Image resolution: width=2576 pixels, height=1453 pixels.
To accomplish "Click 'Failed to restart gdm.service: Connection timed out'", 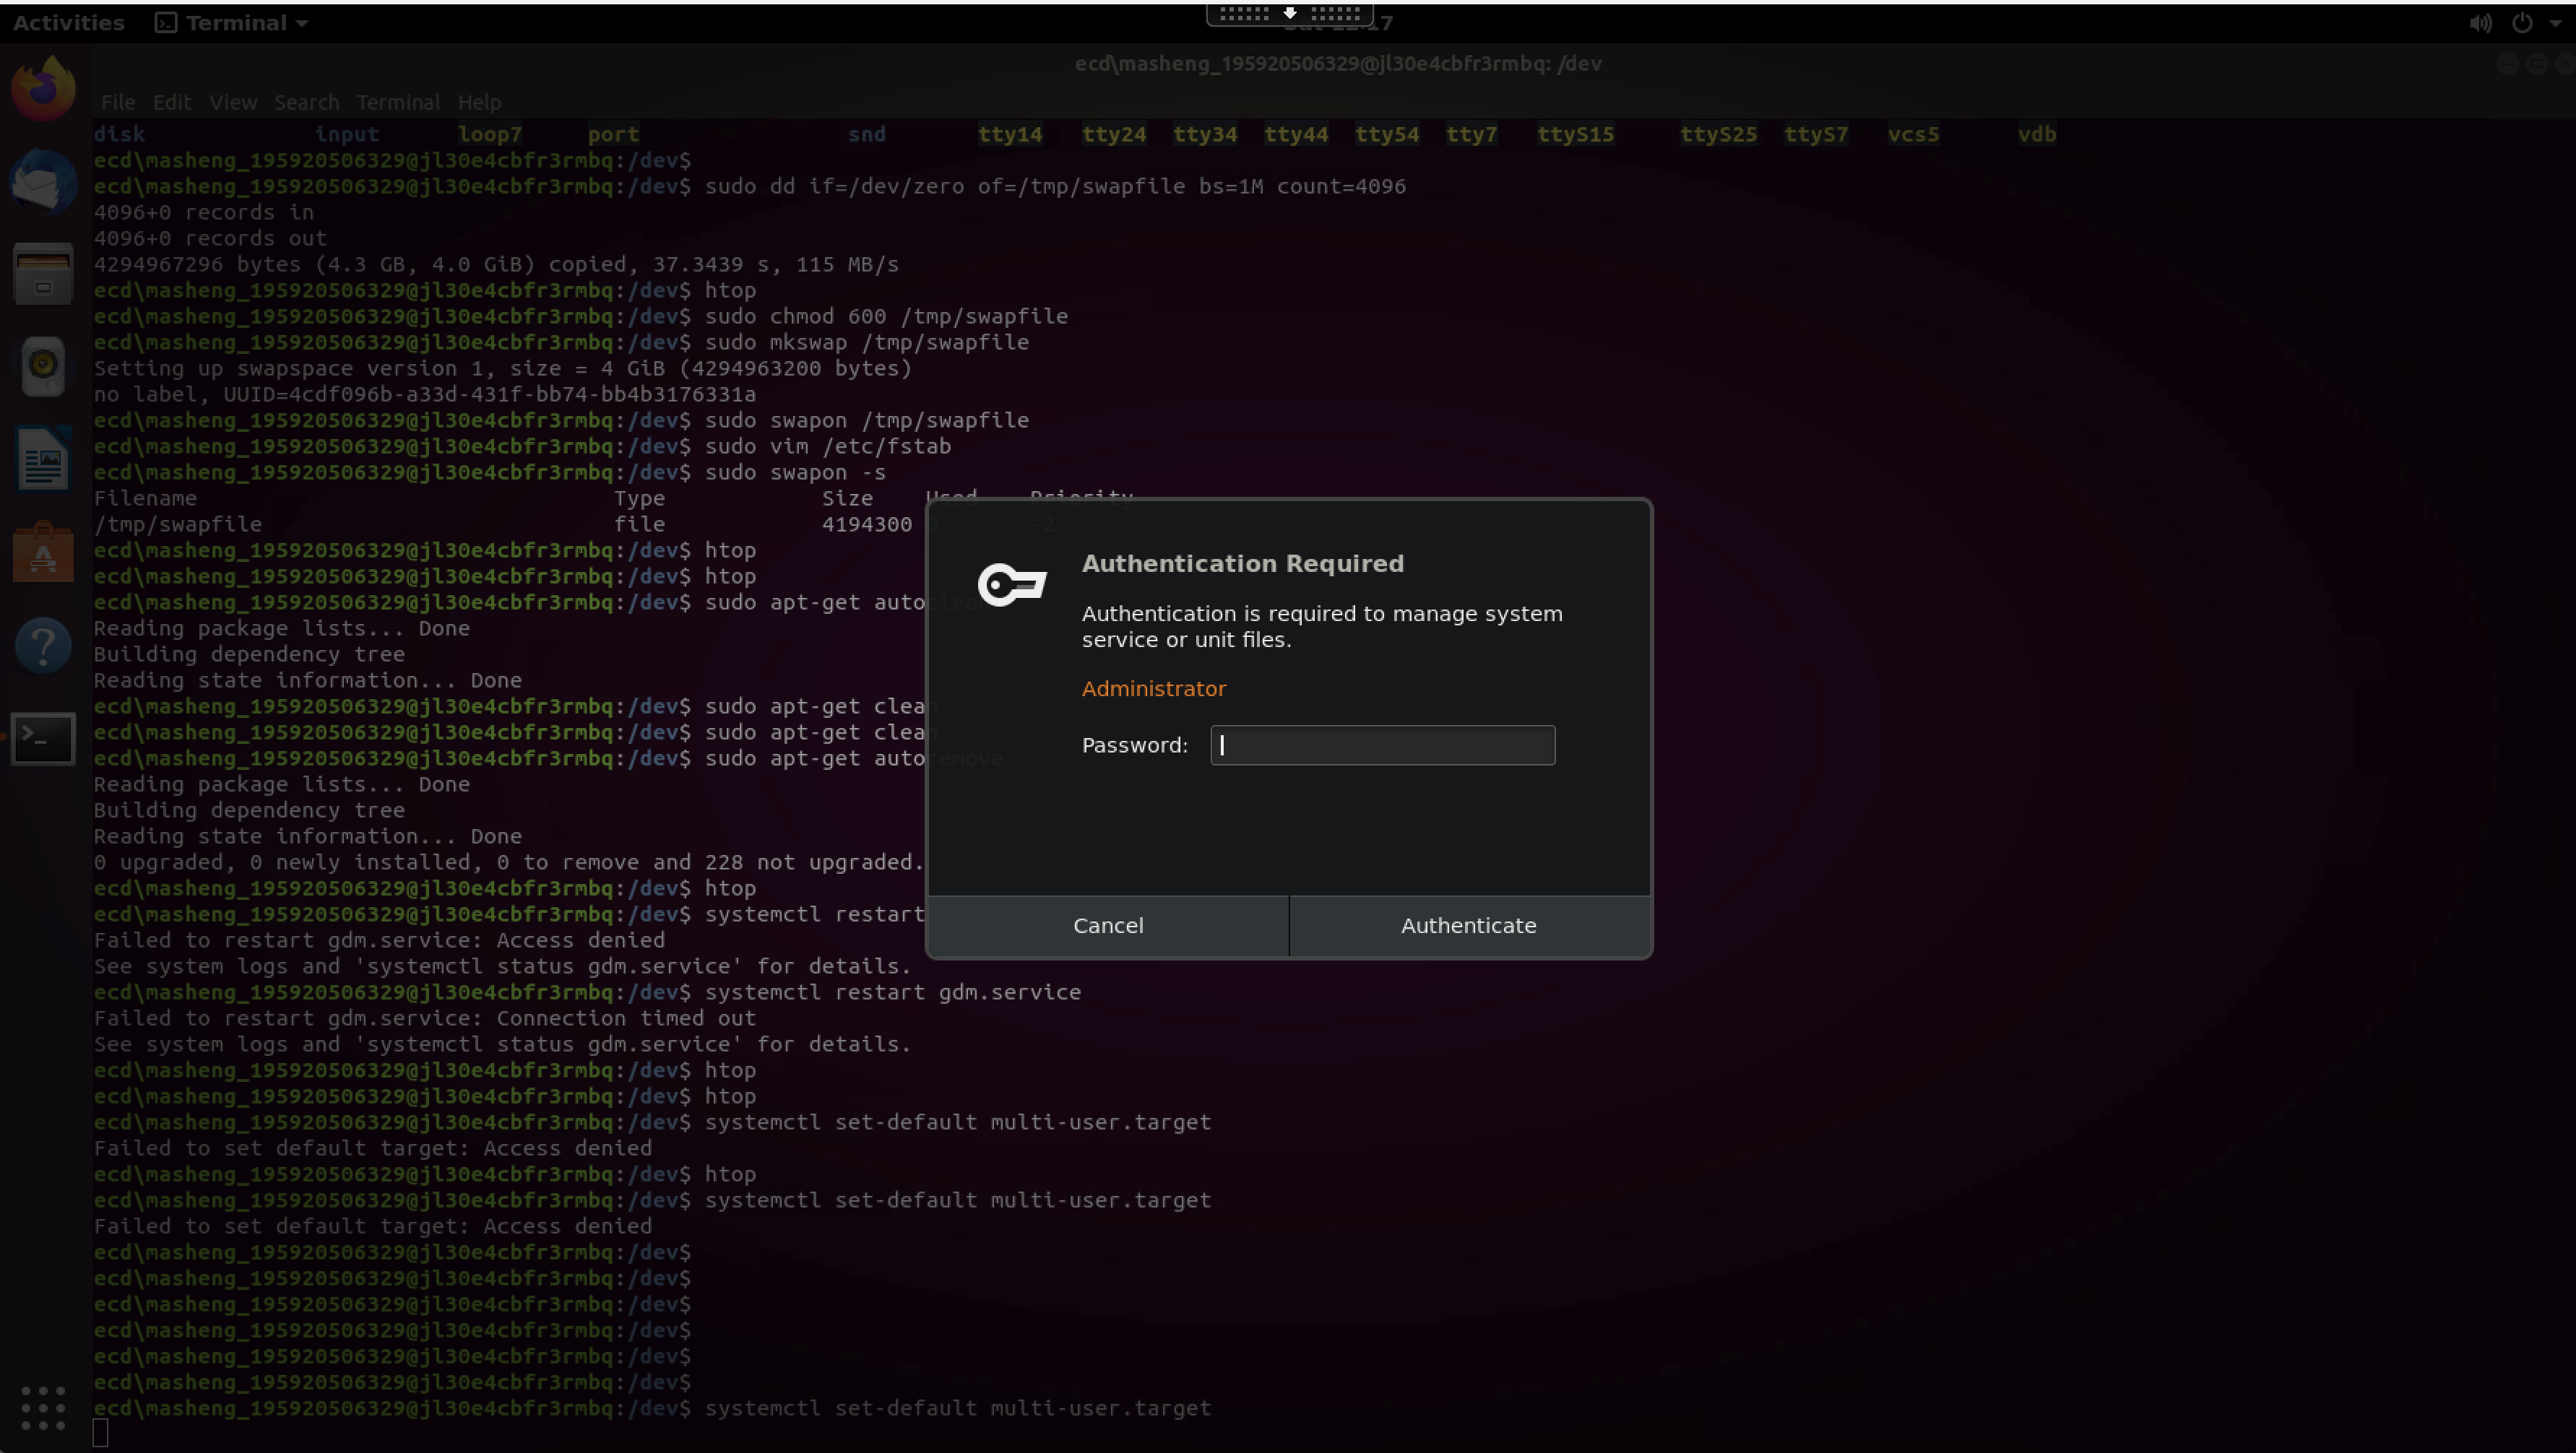I will [x=425, y=1018].
